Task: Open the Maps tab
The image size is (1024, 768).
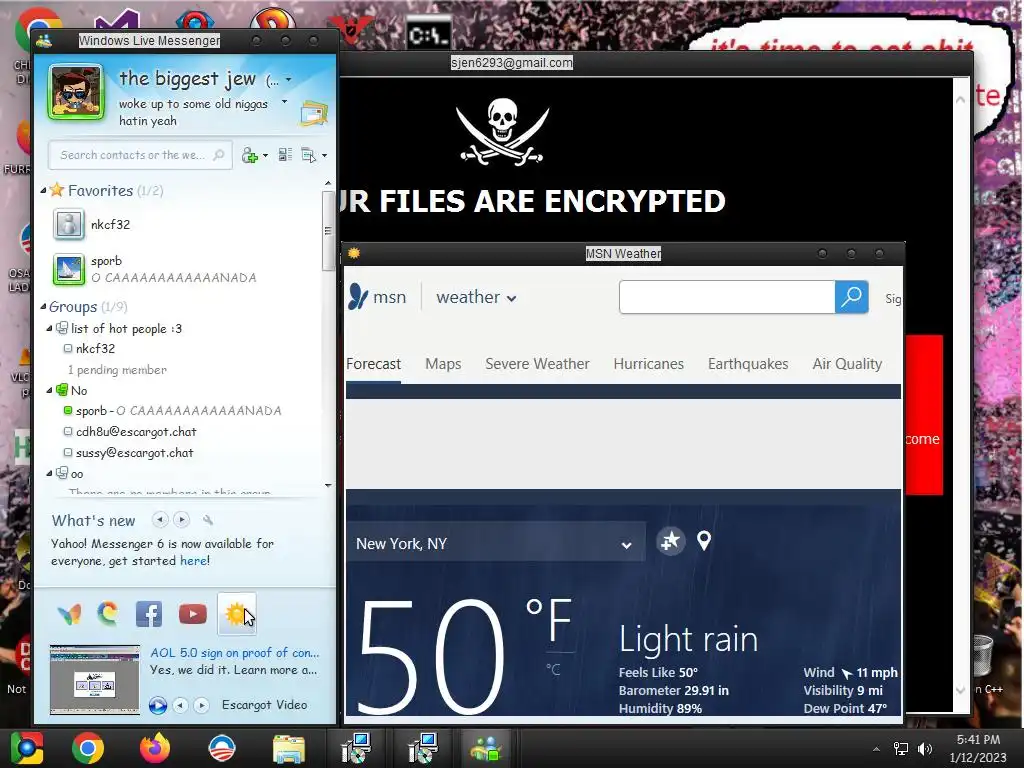Action: [443, 364]
